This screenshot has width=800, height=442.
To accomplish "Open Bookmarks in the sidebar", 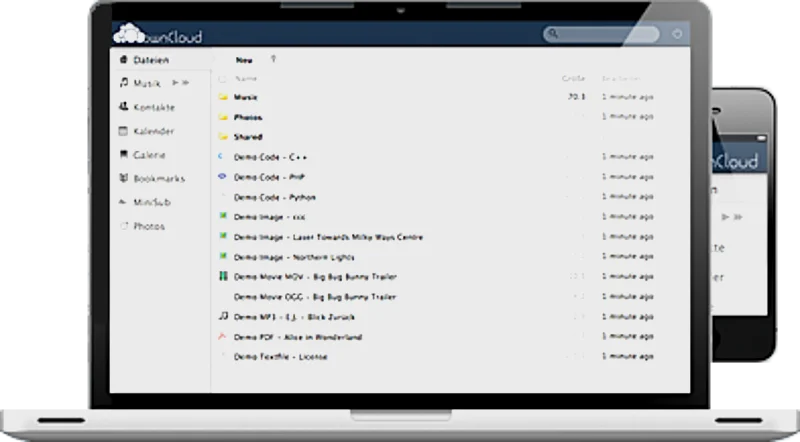I will click(161, 179).
